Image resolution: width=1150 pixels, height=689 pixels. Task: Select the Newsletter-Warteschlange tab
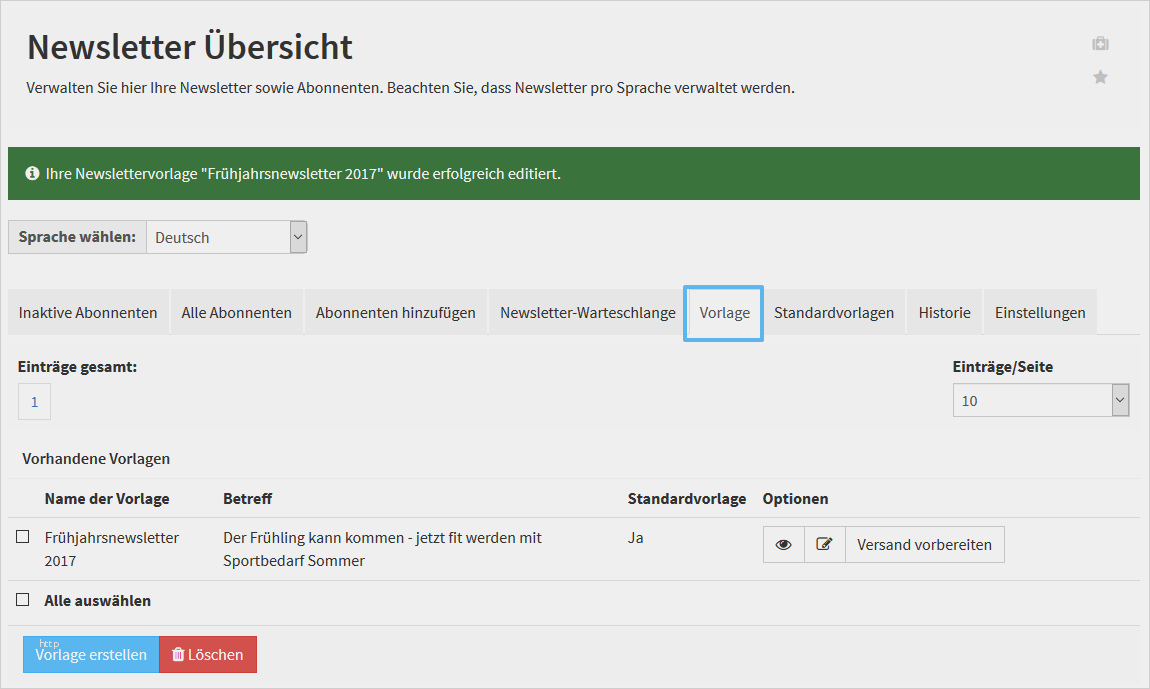point(587,312)
